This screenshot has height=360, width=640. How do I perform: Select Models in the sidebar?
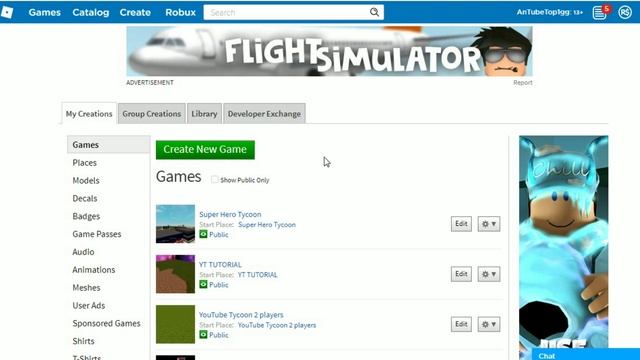click(x=86, y=180)
